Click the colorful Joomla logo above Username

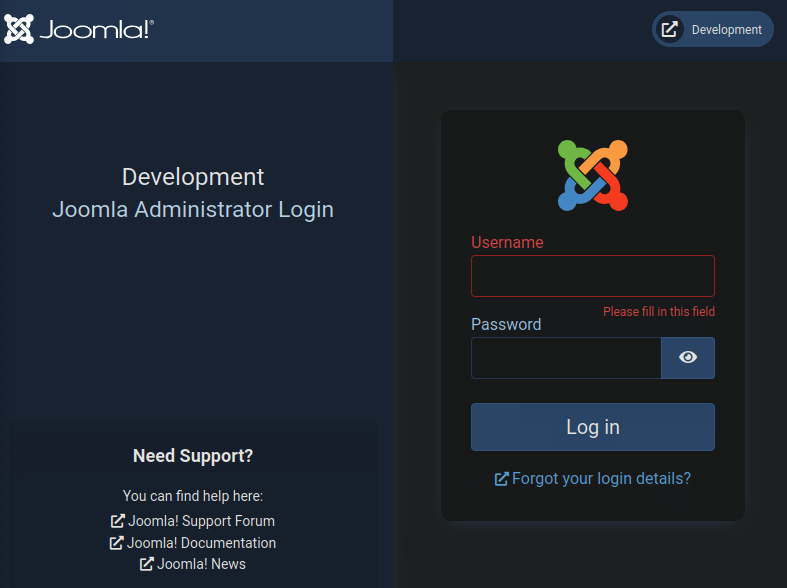[x=593, y=175]
